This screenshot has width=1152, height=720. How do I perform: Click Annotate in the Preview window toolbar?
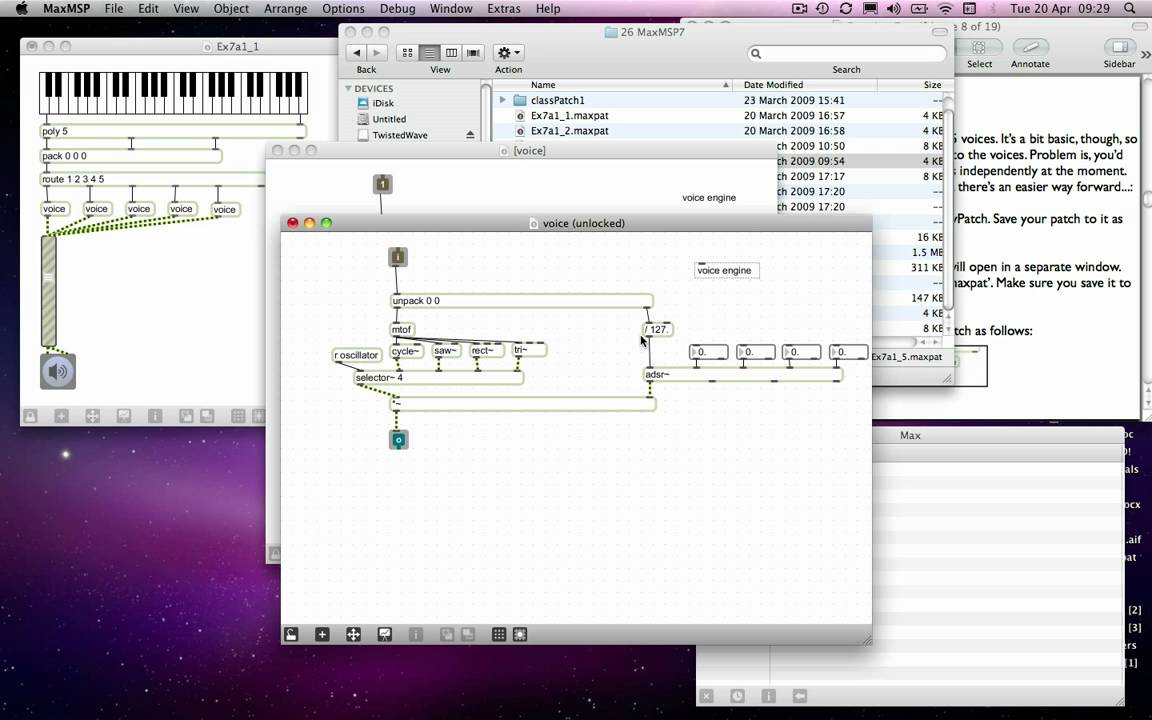pos(1030,48)
